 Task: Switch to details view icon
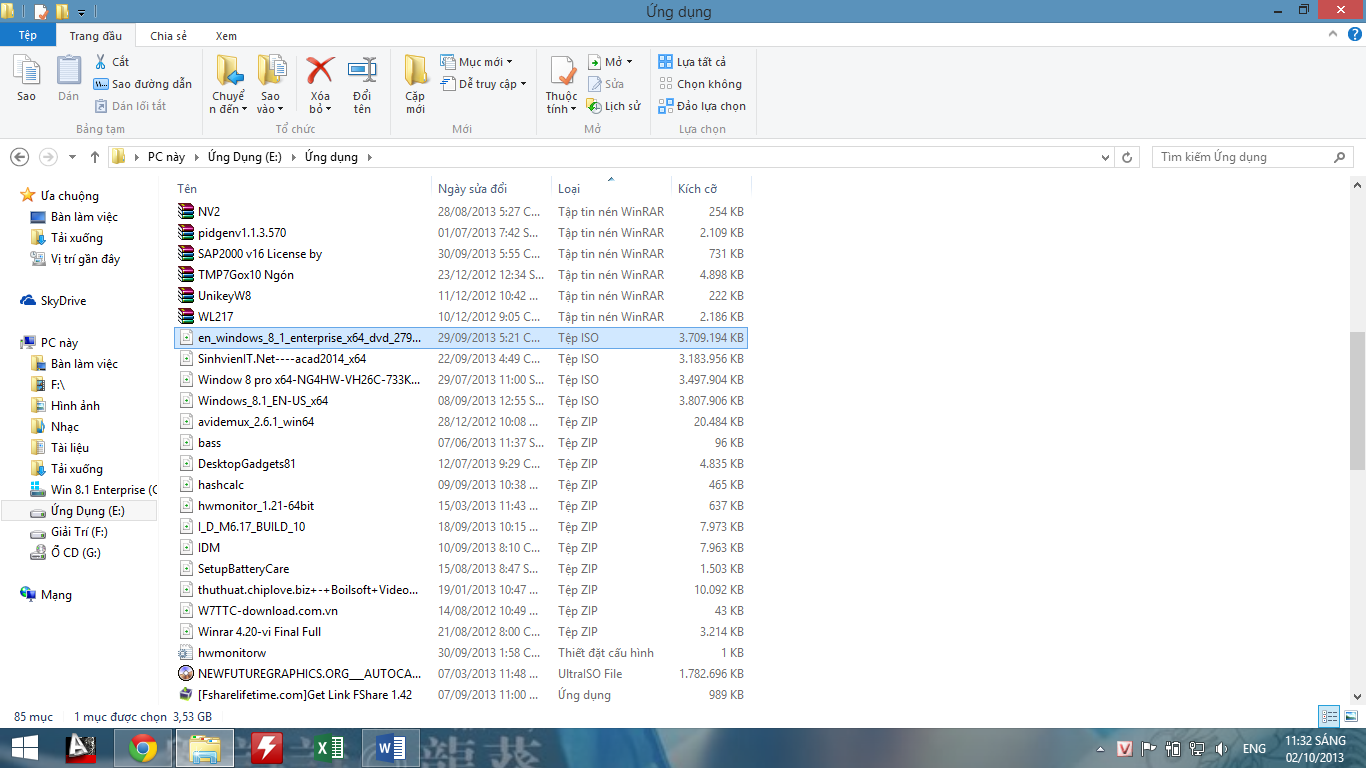[1329, 717]
